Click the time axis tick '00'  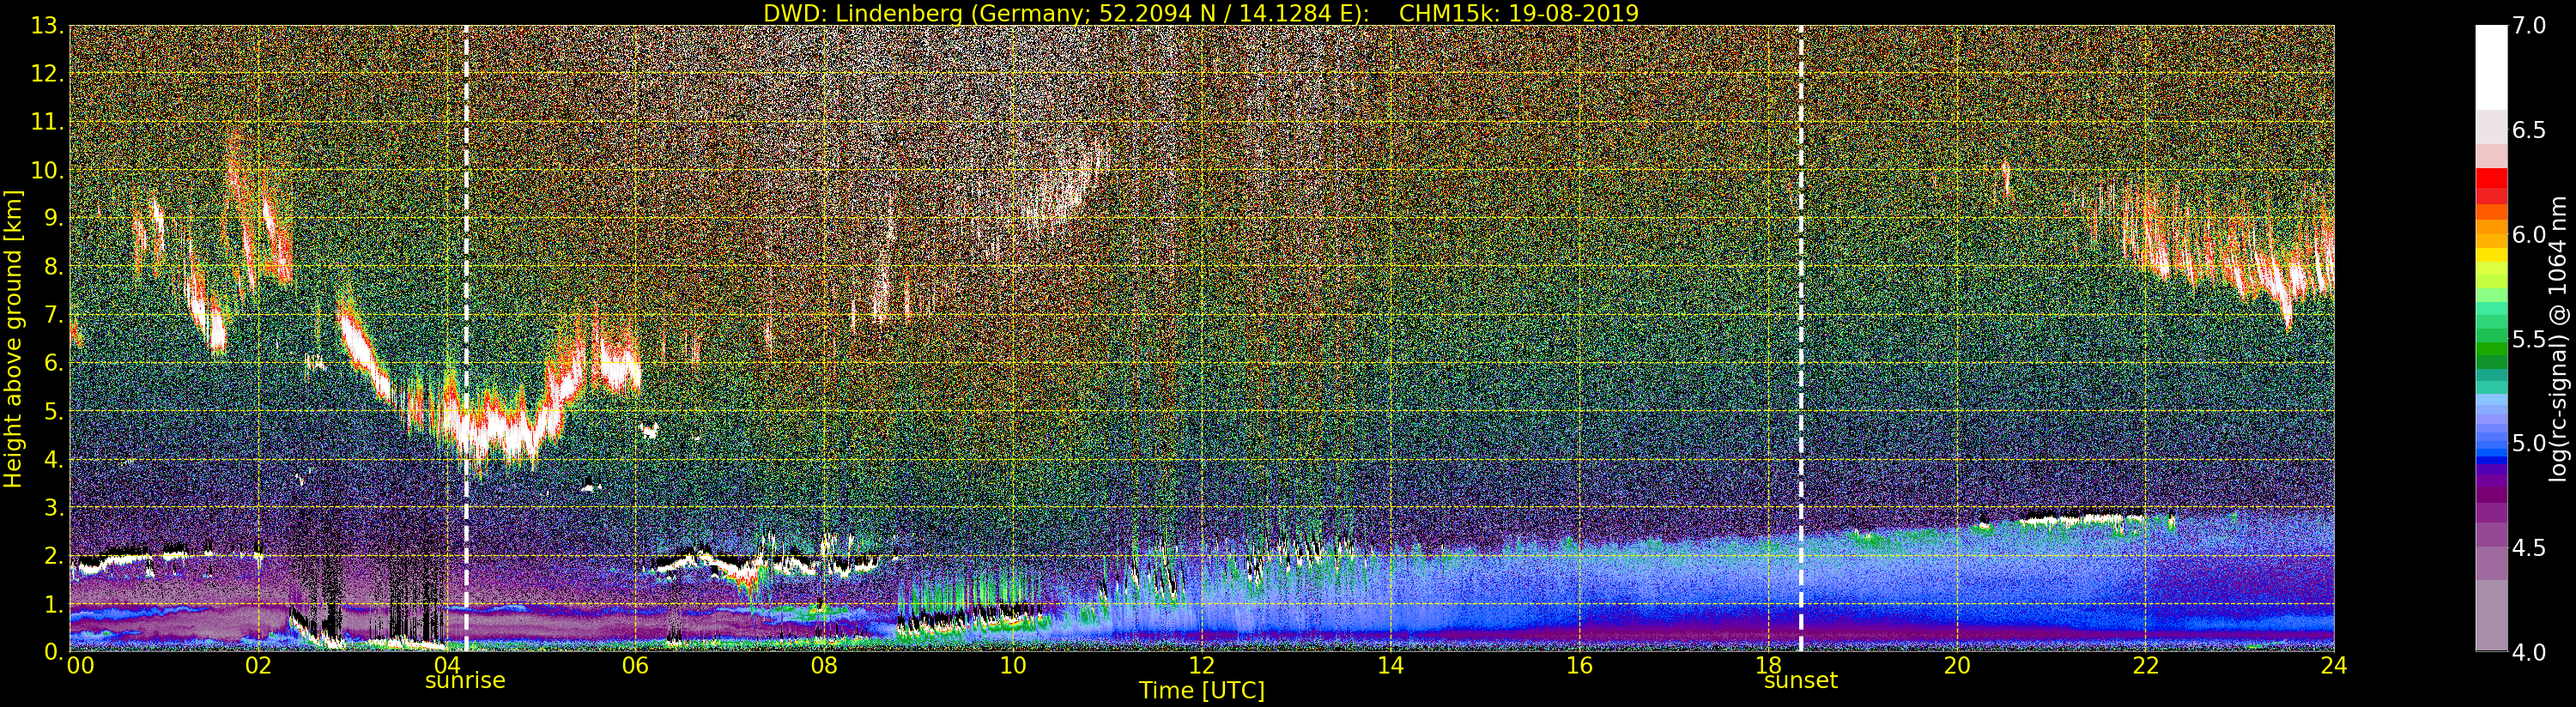[81, 665]
